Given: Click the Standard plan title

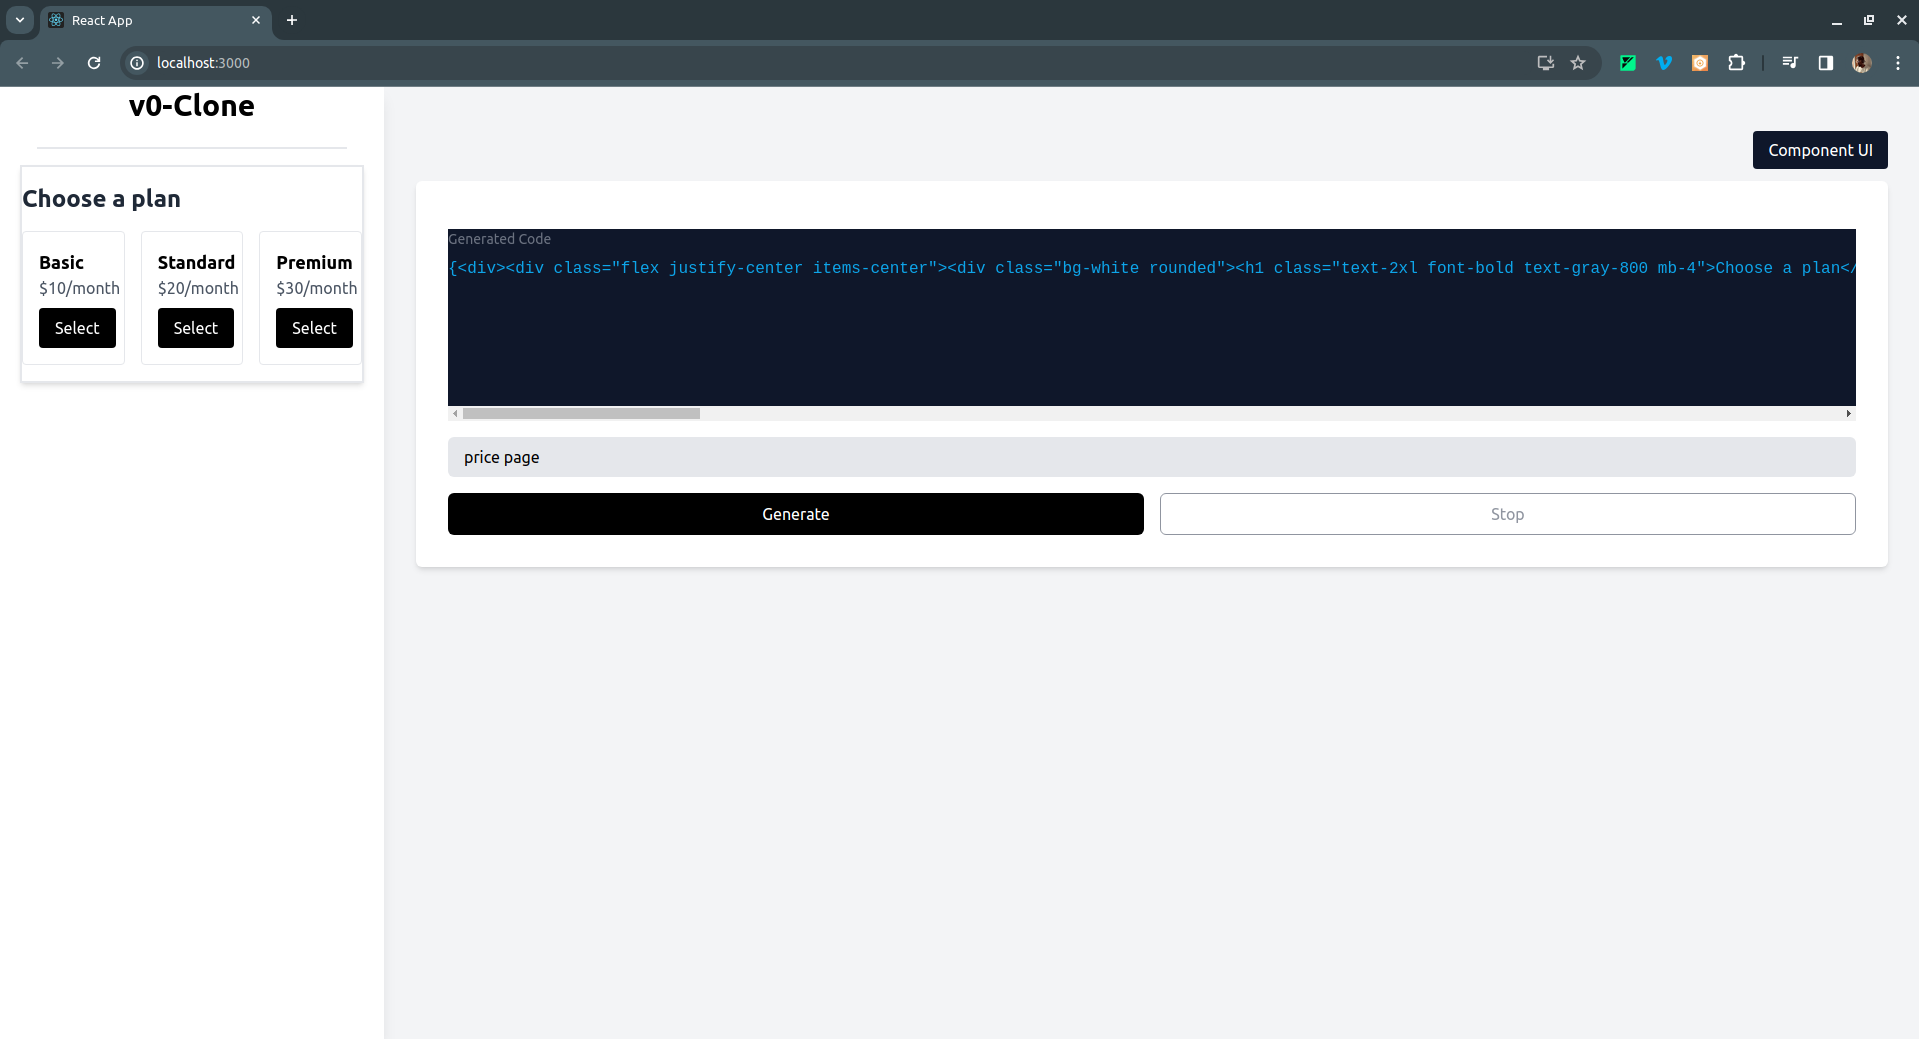Looking at the screenshot, I should click(x=196, y=262).
